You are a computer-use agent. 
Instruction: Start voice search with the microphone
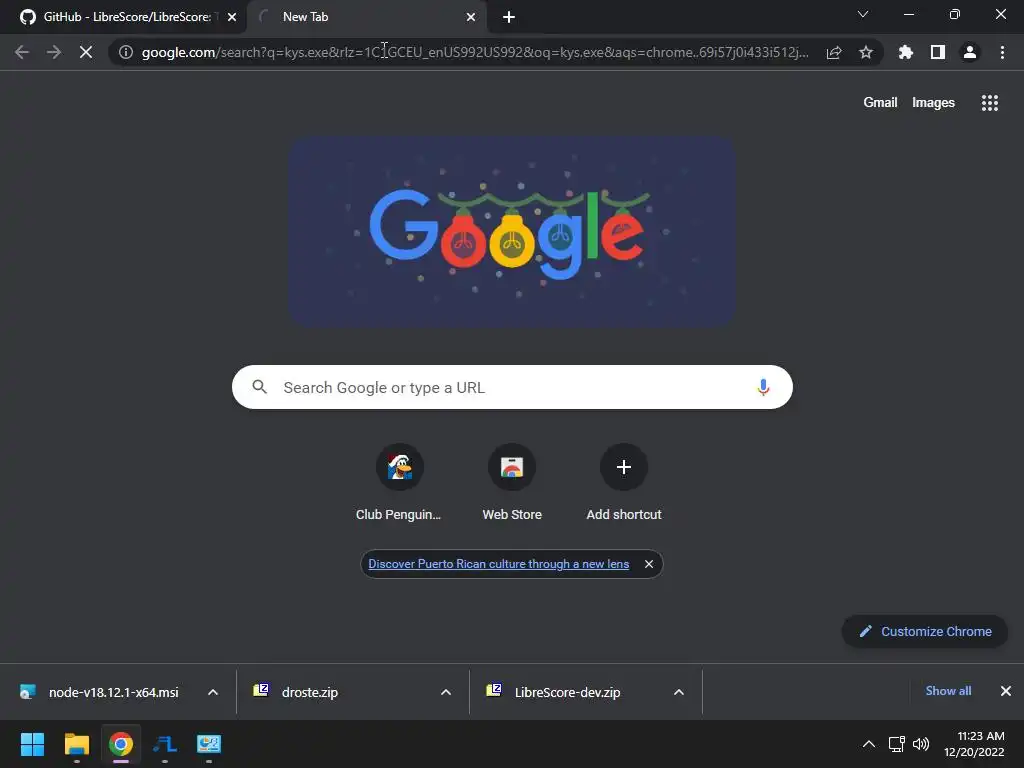pyautogui.click(x=763, y=387)
